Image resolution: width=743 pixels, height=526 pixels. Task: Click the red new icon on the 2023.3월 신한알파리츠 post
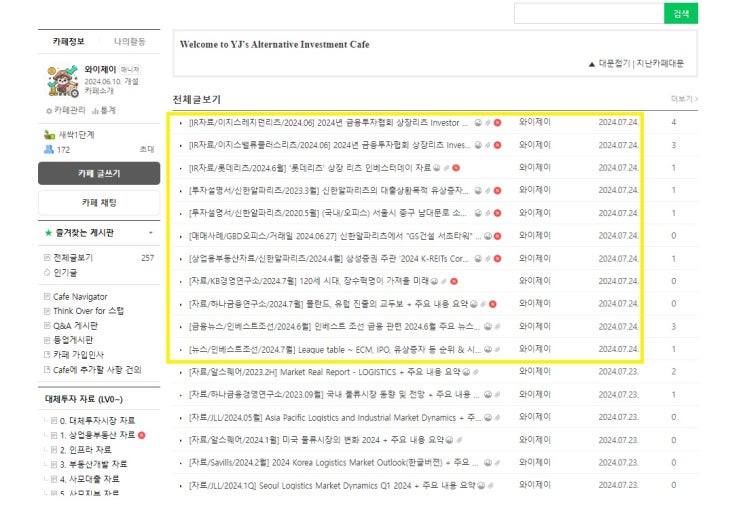498,190
